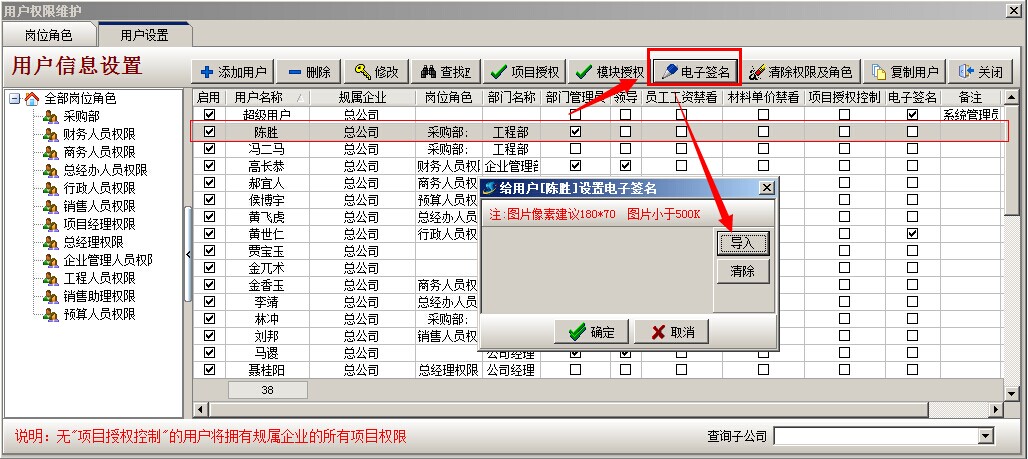This screenshot has width=1028, height=459.
Task: Click 确定 in the signature dialog
Action: click(591, 332)
